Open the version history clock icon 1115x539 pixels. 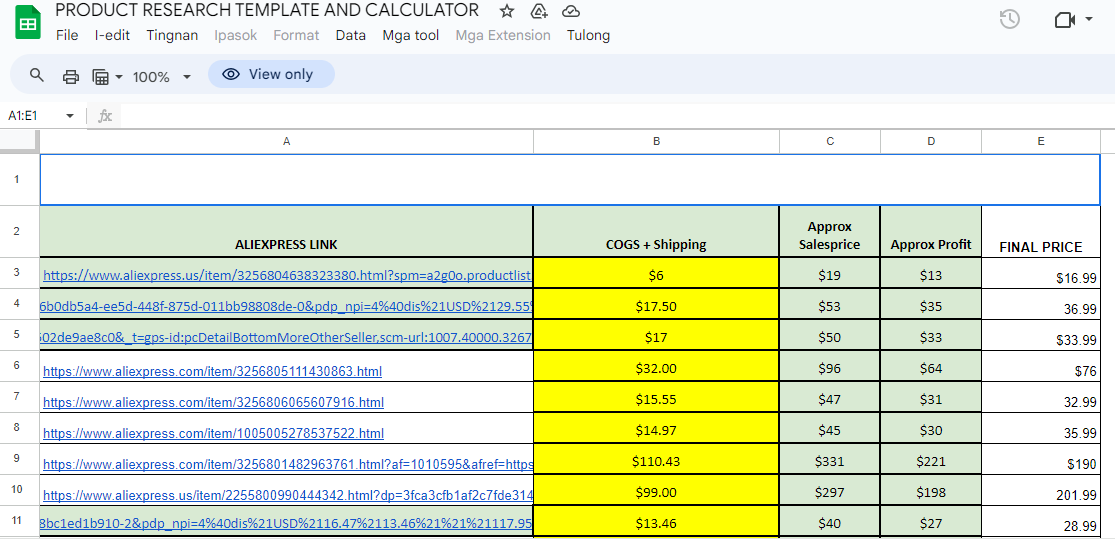coord(1010,19)
